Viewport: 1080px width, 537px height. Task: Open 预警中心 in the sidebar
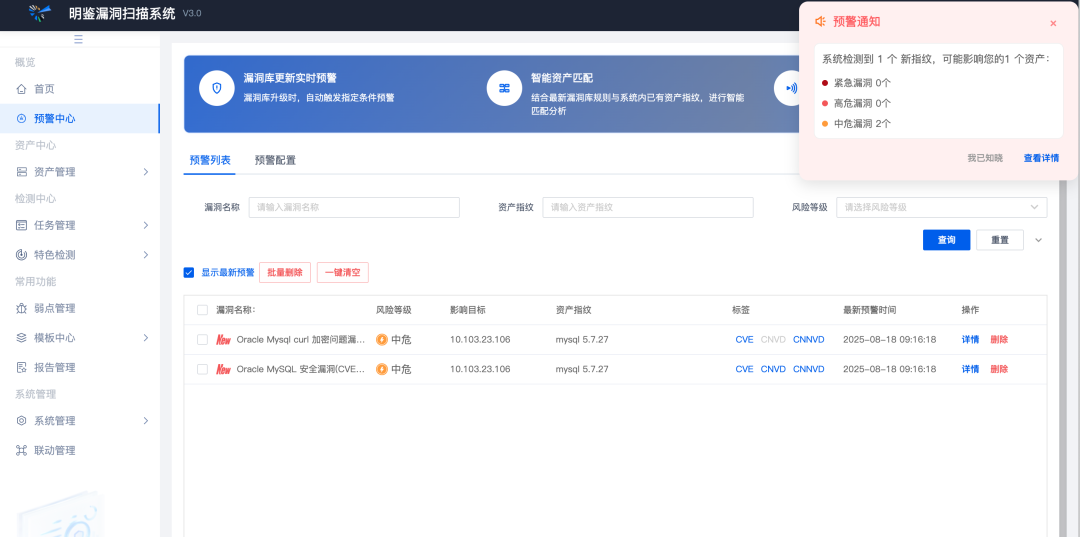[55, 118]
